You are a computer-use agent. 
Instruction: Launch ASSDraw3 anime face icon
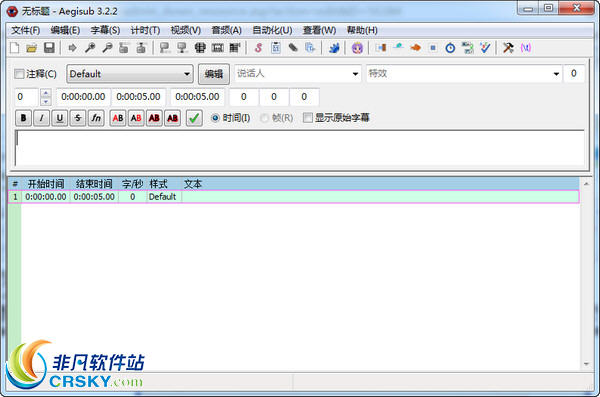tap(357, 48)
